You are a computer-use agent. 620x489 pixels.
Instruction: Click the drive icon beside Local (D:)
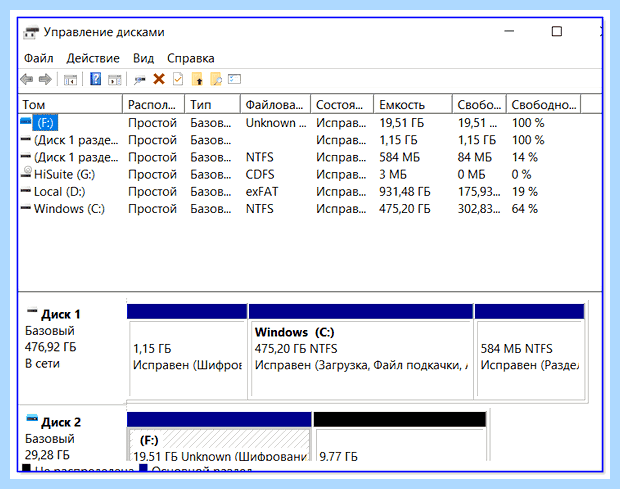coord(26,190)
